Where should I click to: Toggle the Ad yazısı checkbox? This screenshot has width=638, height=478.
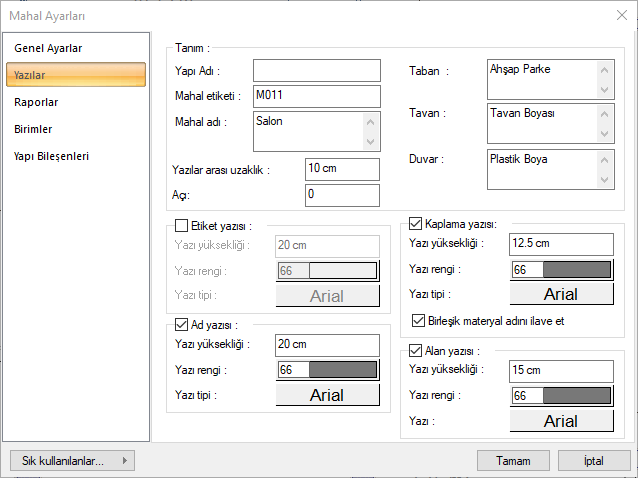click(x=182, y=324)
